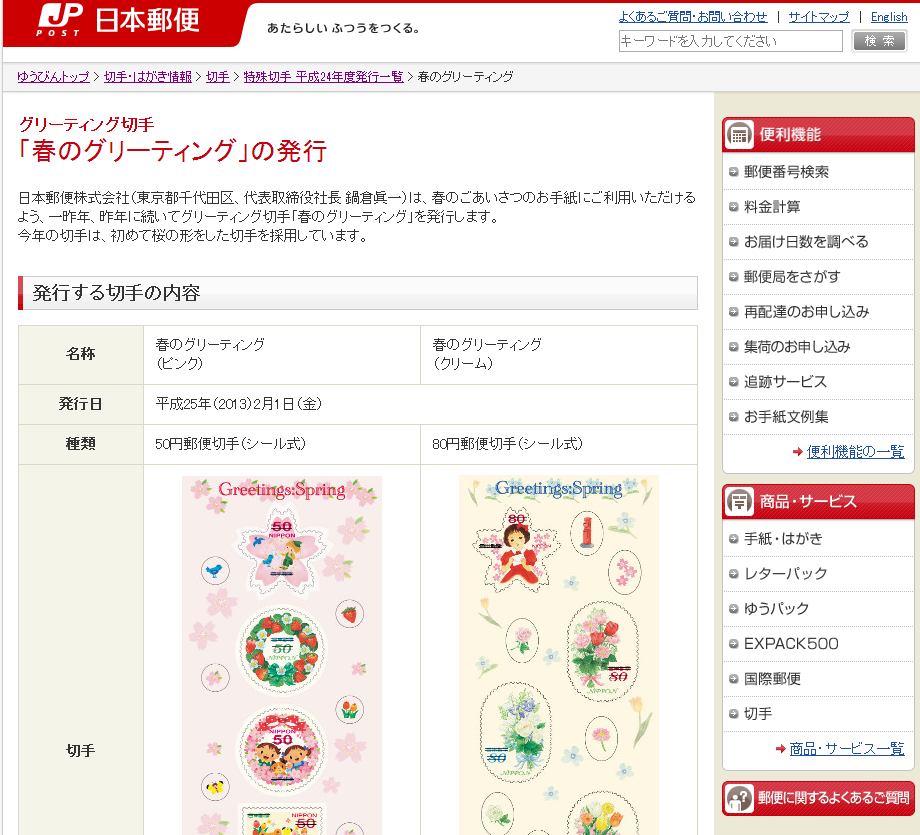Image resolution: width=920 pixels, height=835 pixels.
Task: Open the English site link
Action: 889,17
